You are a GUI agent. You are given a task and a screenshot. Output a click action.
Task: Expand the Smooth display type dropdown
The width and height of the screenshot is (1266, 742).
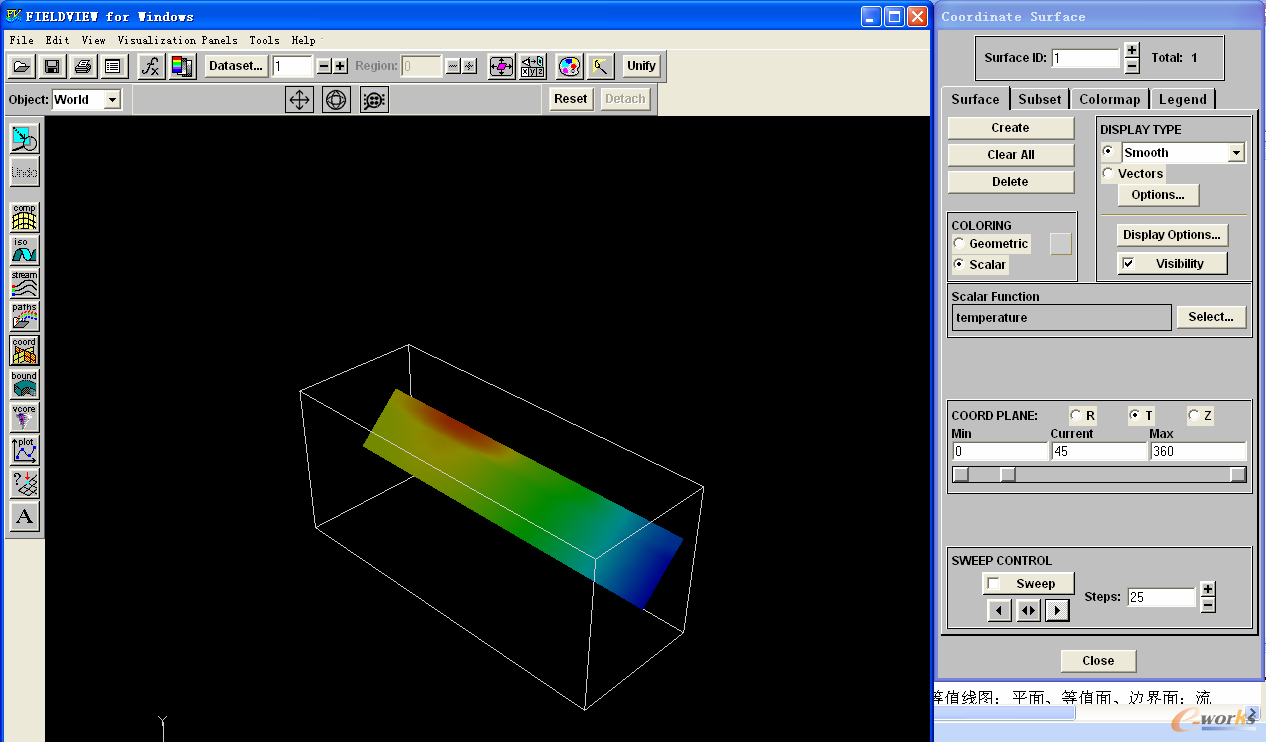coord(1236,153)
